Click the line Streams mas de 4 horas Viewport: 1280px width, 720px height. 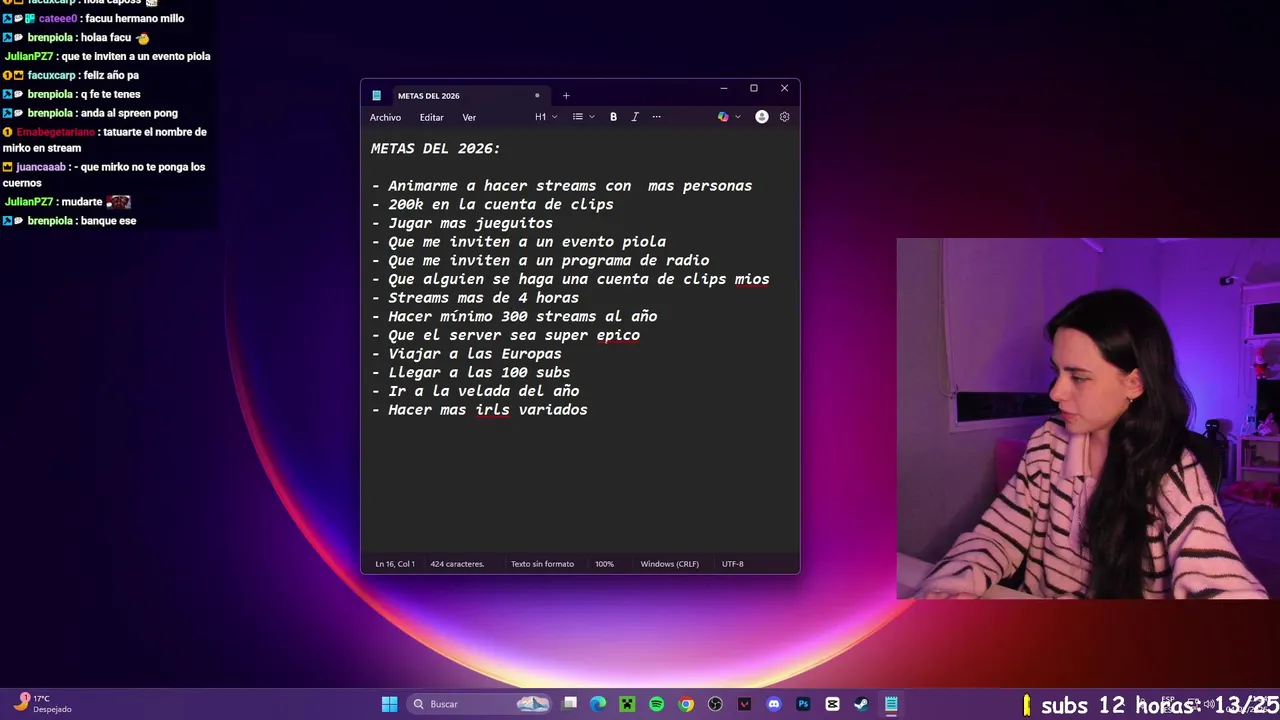[x=475, y=298]
